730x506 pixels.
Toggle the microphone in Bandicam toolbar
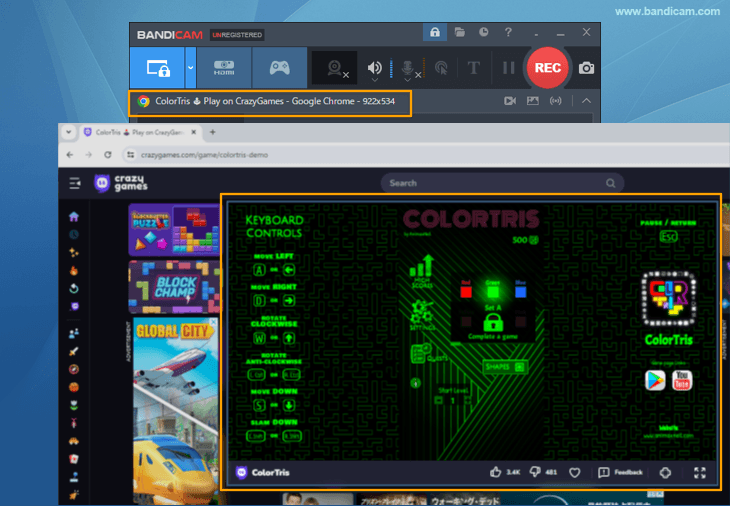tap(408, 68)
